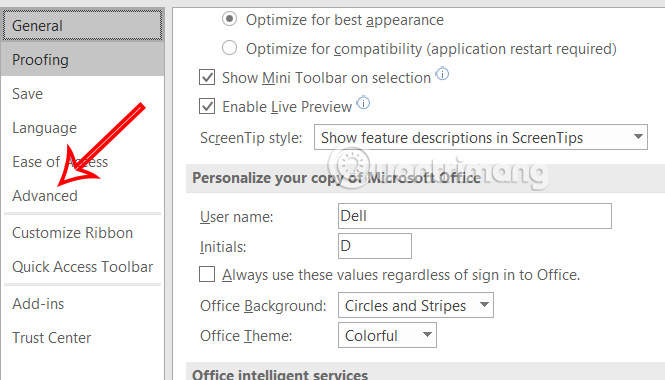Open the Office Background dropdown
The height and width of the screenshot is (380, 665).
pos(416,305)
